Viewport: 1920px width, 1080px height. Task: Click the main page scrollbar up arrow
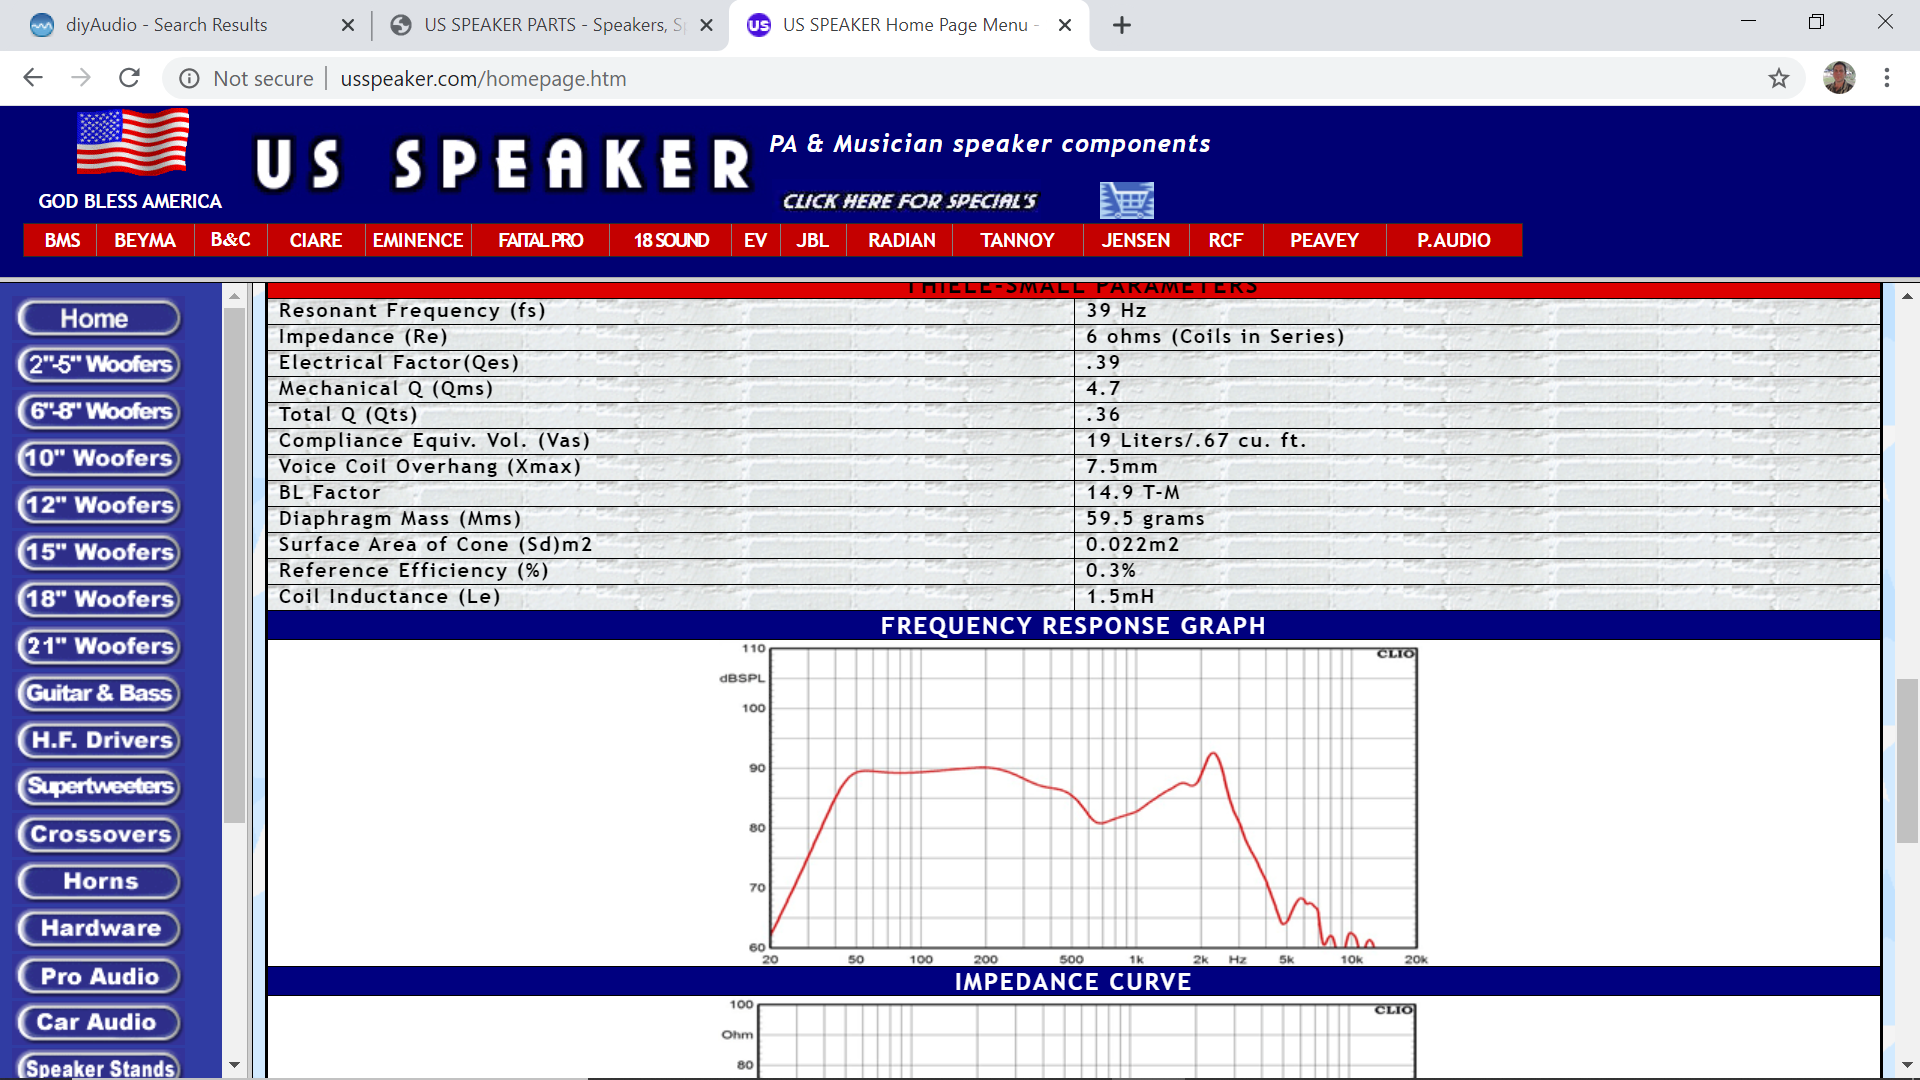[x=1907, y=296]
